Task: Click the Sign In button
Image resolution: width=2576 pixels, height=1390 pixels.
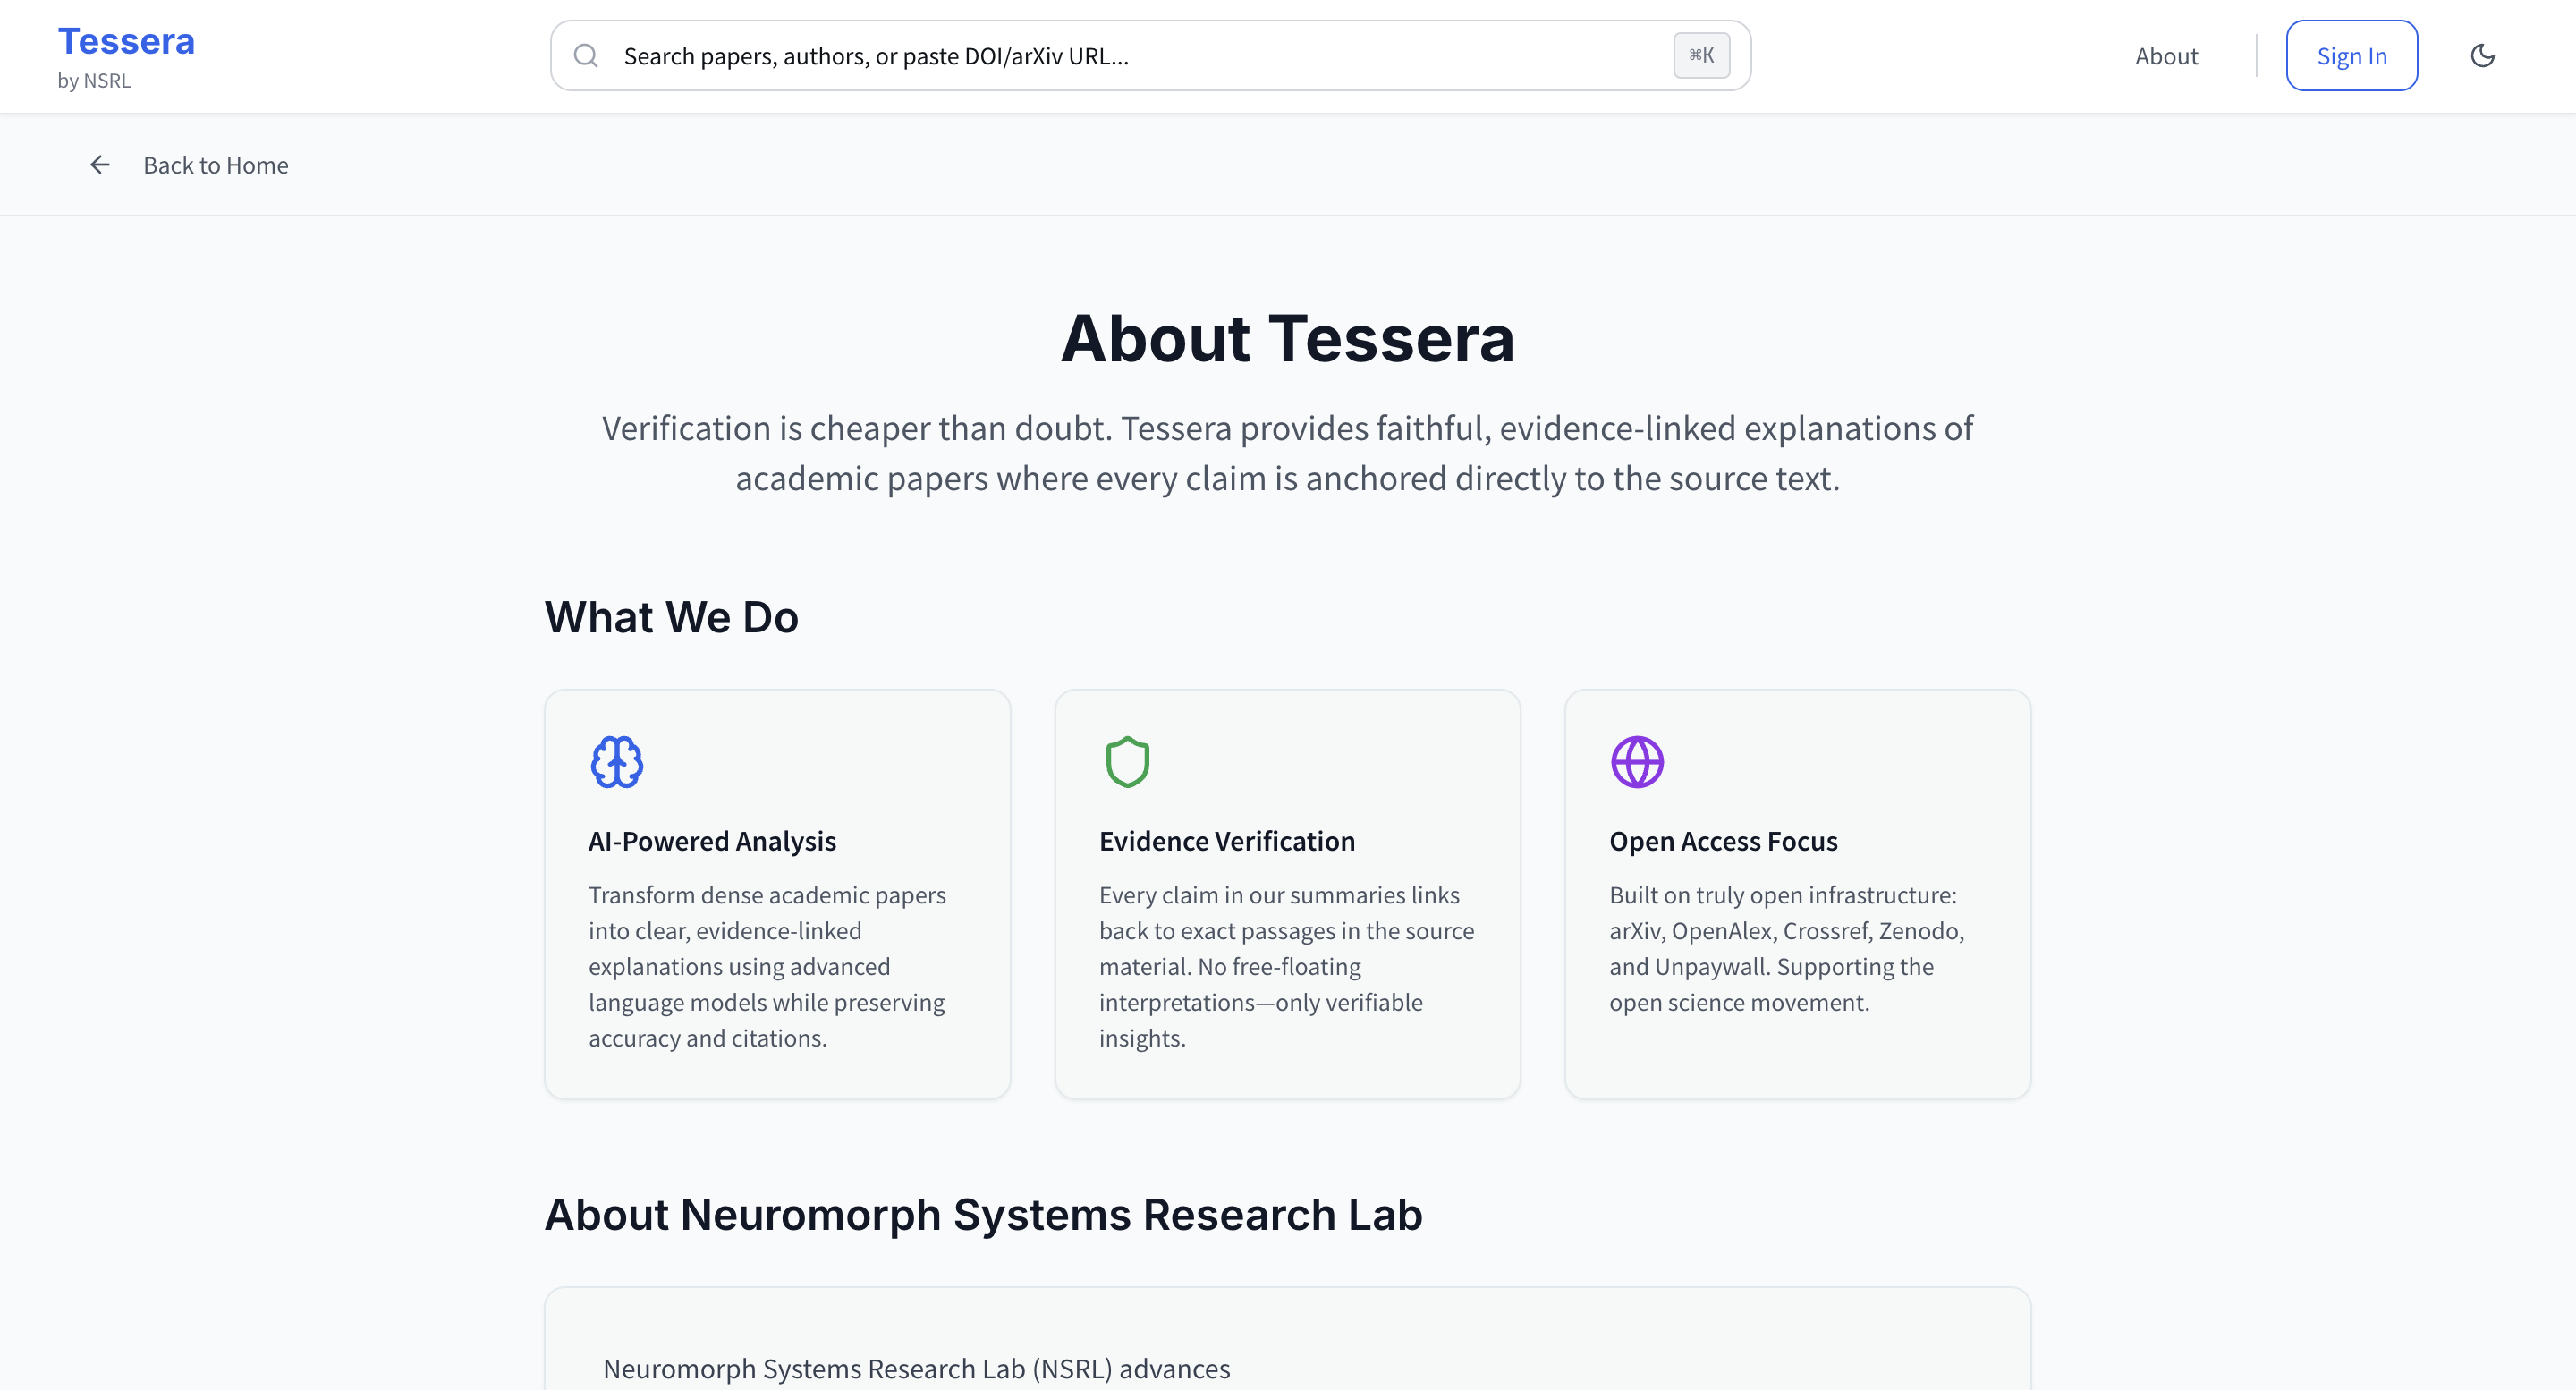Action: coord(2351,56)
